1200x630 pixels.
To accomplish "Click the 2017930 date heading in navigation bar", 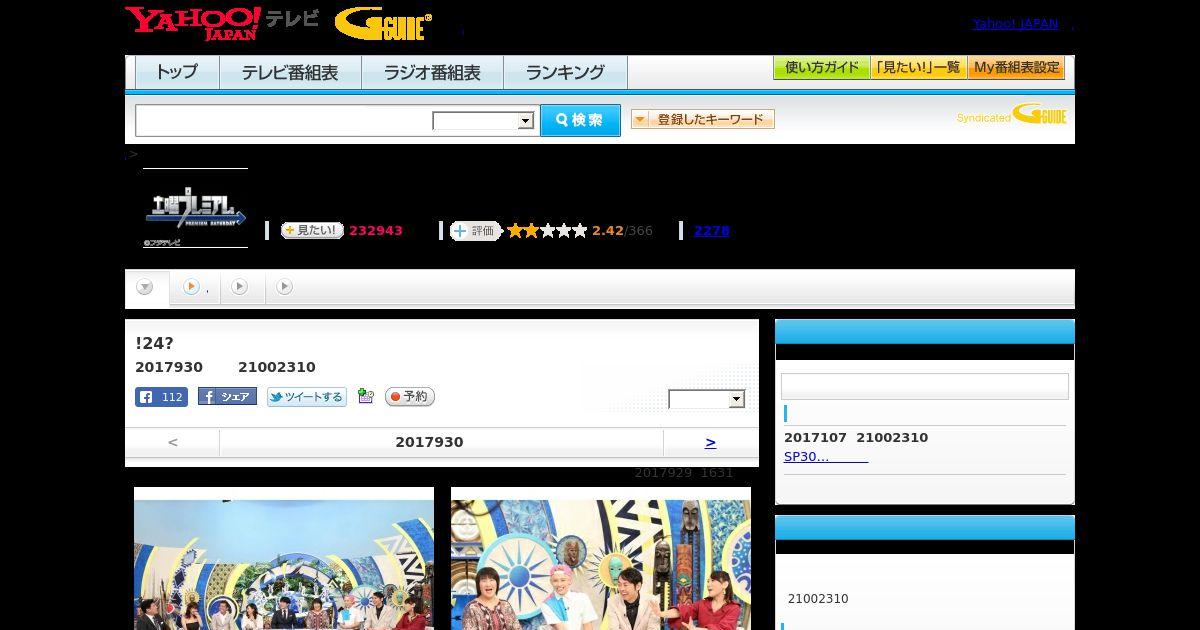I will point(429,442).
